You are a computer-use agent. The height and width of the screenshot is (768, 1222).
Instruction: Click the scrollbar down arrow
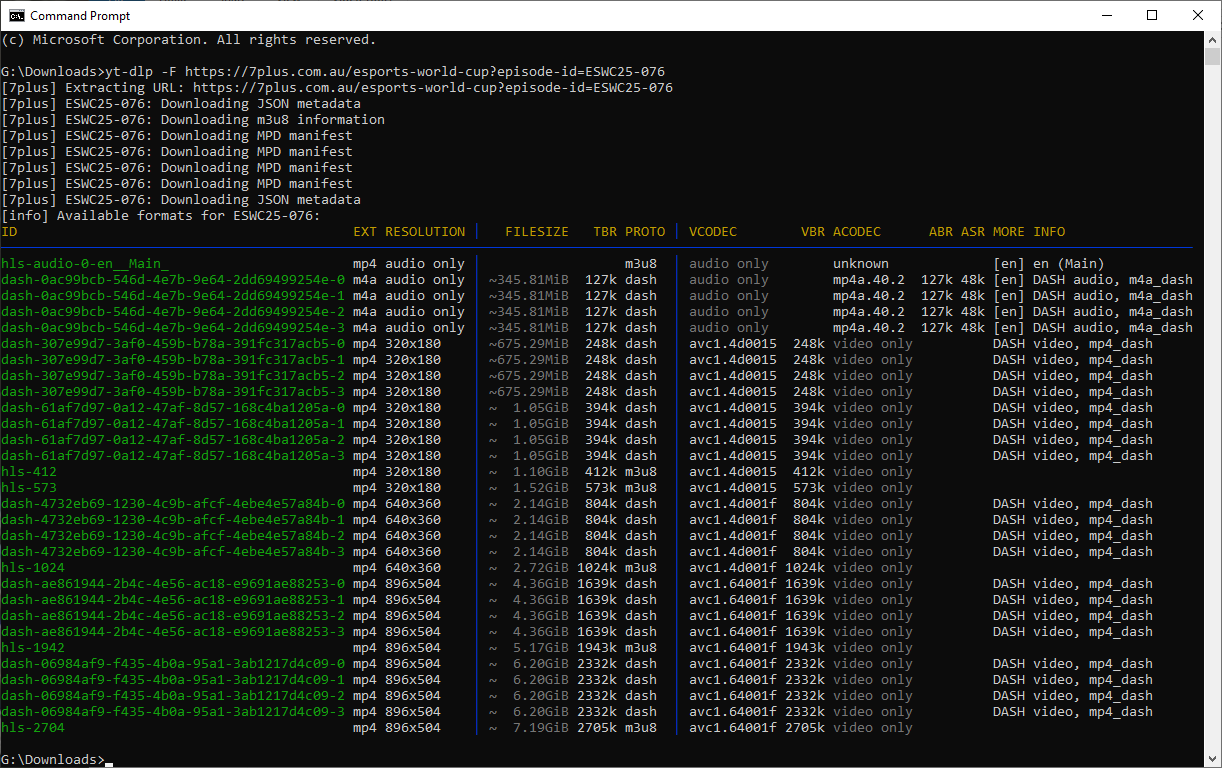(1212, 759)
